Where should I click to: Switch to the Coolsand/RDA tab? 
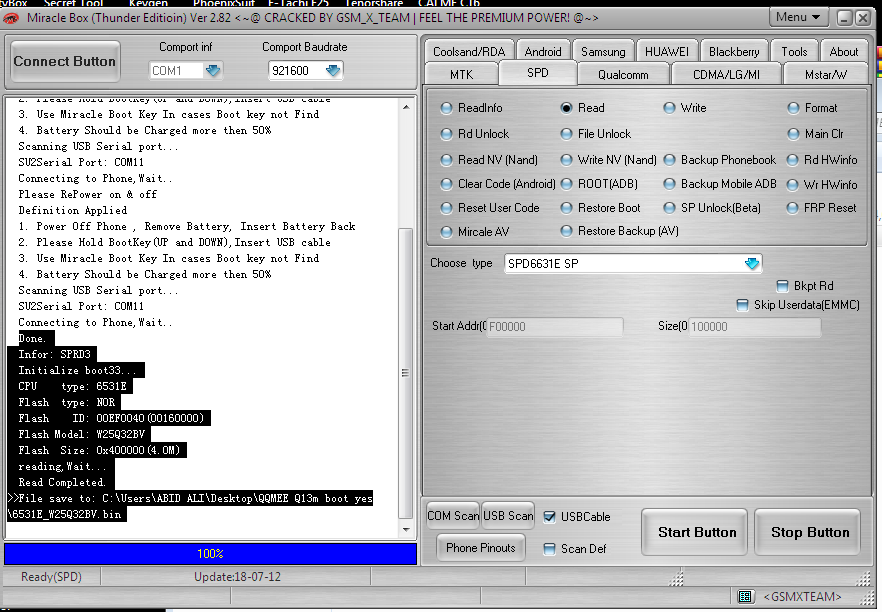click(469, 51)
